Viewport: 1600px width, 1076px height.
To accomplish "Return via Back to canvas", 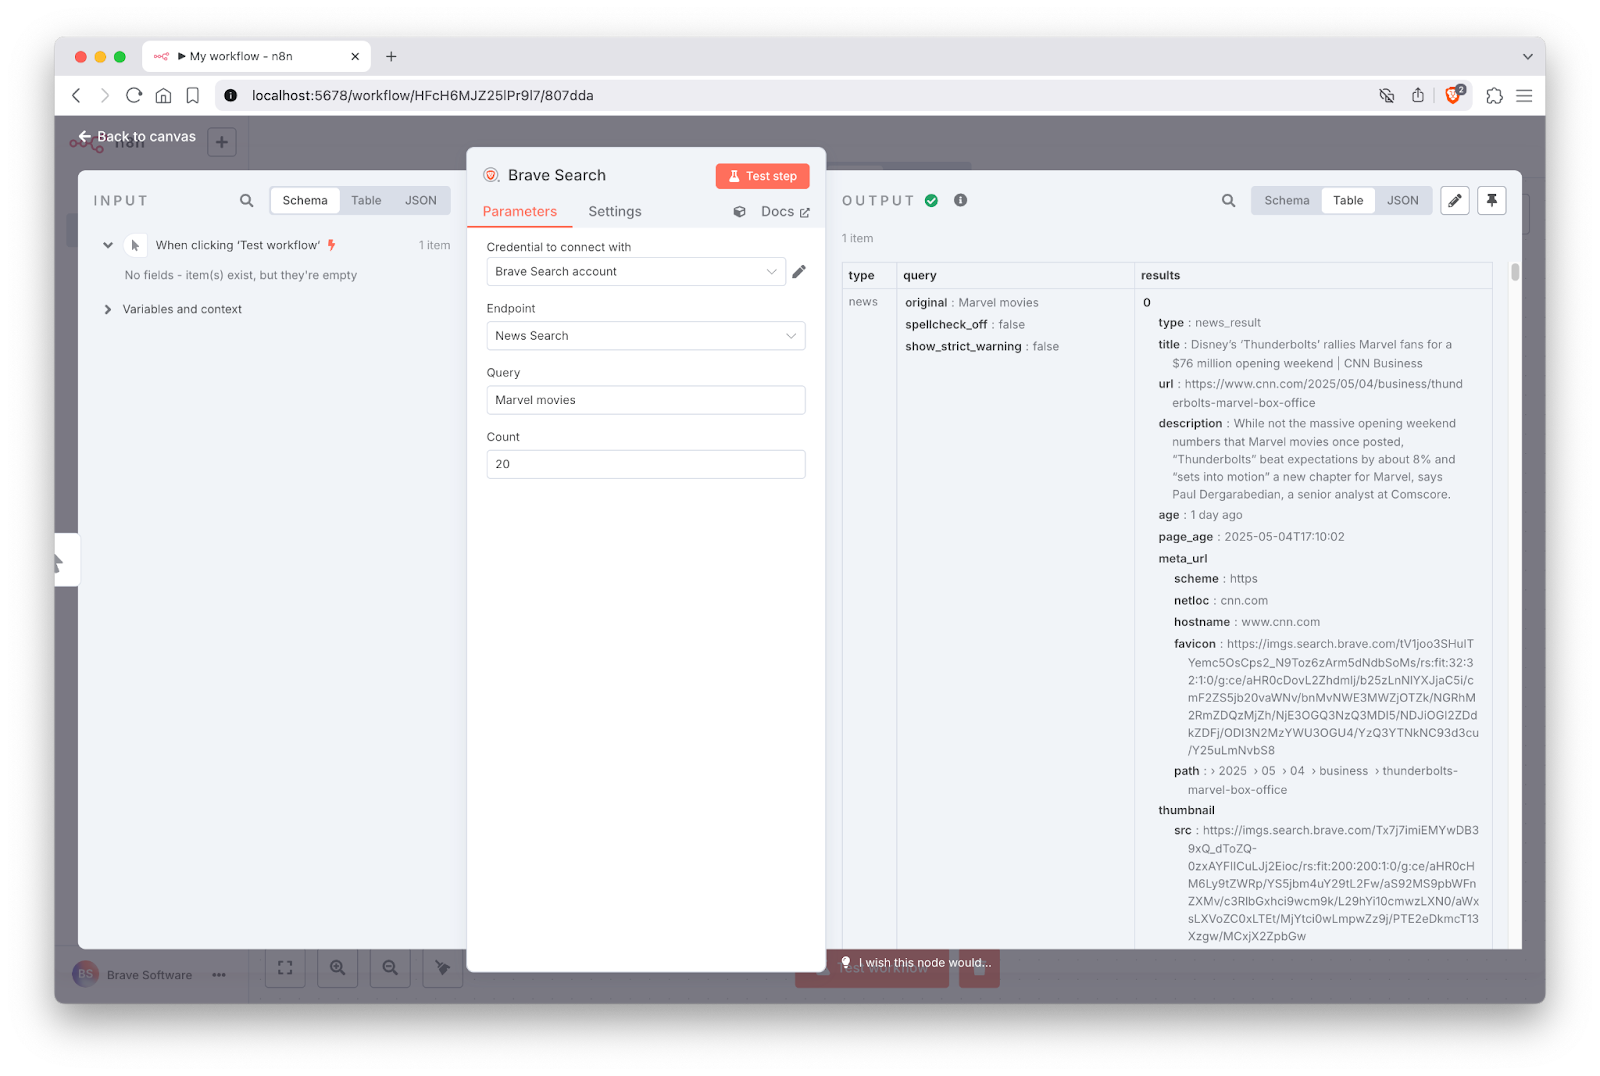I will coord(137,136).
